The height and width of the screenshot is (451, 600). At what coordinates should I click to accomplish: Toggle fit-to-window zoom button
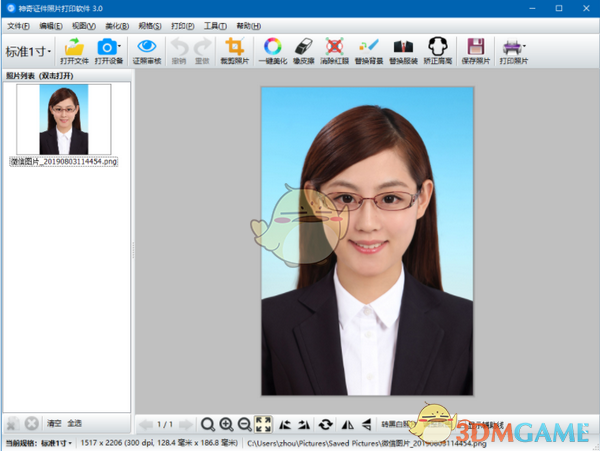coord(264,424)
